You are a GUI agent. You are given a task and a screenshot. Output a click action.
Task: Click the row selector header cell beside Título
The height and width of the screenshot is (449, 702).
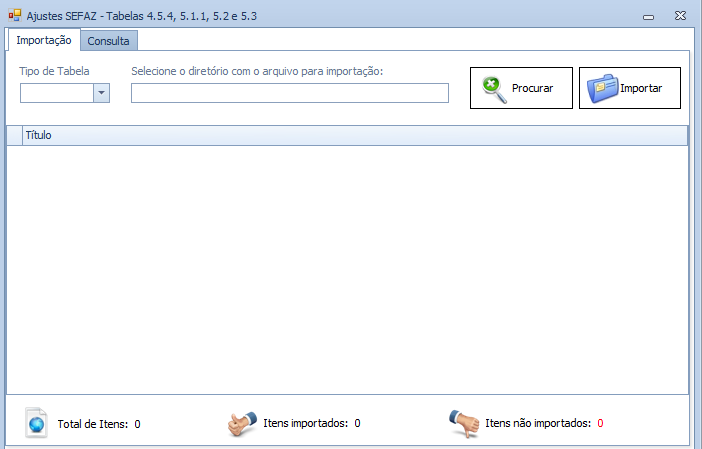click(x=15, y=135)
